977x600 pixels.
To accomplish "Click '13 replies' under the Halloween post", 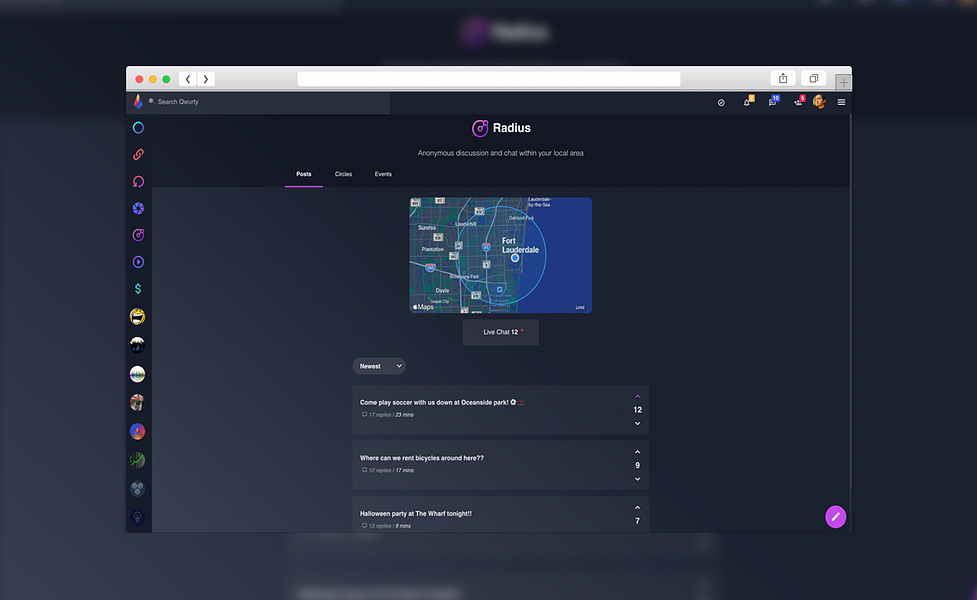I will (x=379, y=526).
